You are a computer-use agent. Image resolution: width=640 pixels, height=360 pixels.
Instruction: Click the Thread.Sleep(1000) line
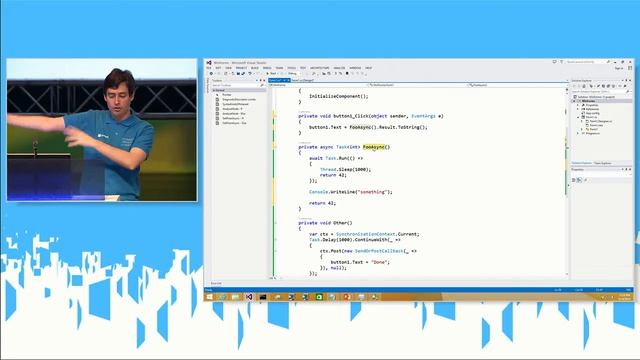pyautogui.click(x=345, y=169)
